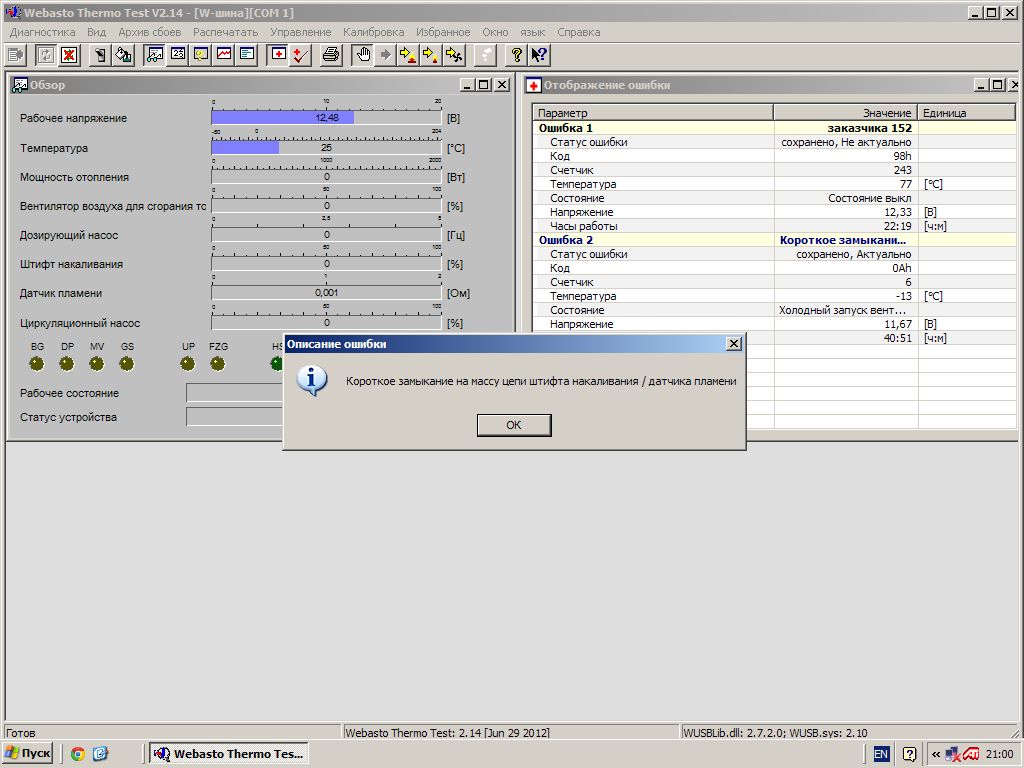
Task: Click the FZG indicator lamp
Action: [x=217, y=364]
